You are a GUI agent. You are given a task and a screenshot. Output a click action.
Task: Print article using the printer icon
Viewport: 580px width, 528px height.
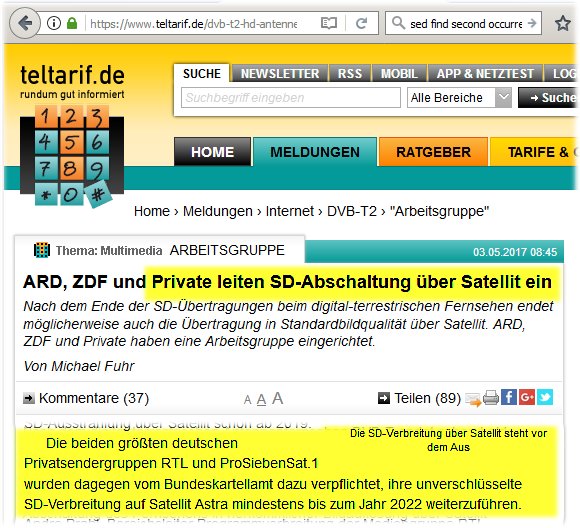click(x=491, y=398)
